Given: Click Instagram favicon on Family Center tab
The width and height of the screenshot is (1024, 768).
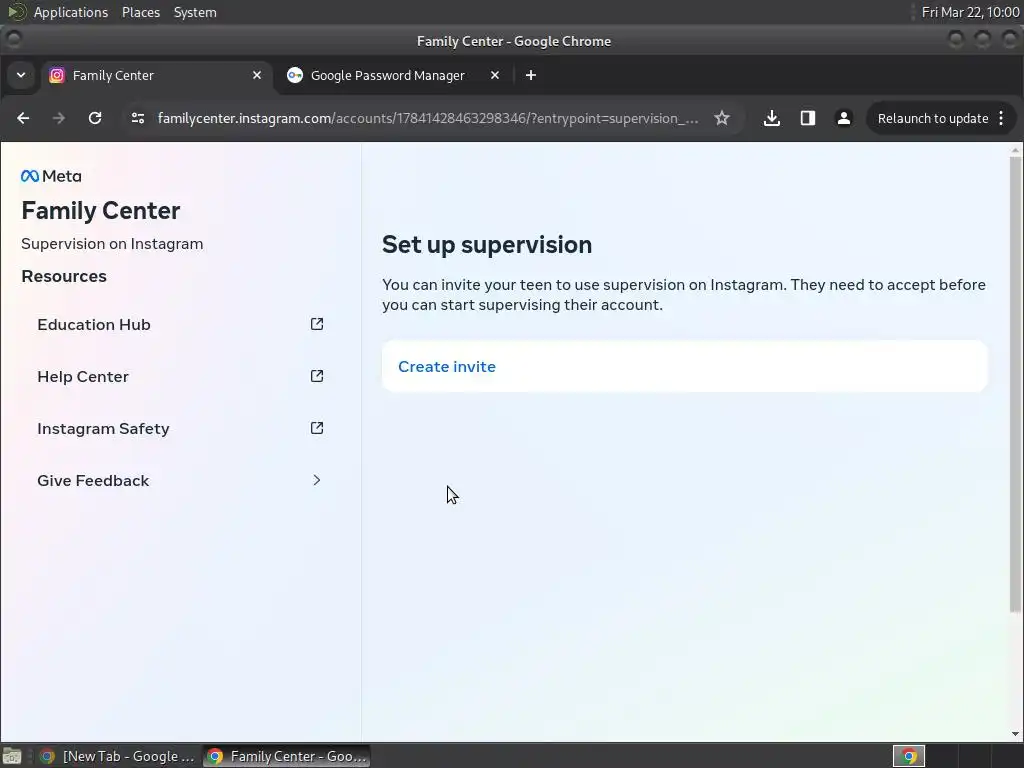Looking at the screenshot, I should coord(57,75).
